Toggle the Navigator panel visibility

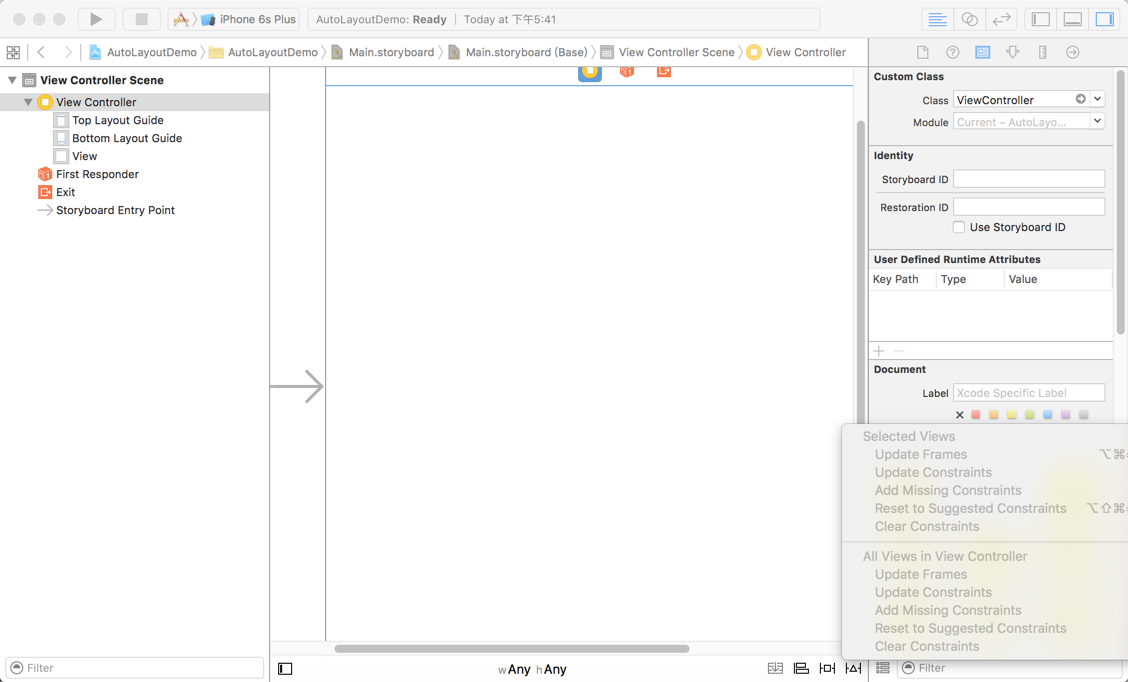[1041, 19]
